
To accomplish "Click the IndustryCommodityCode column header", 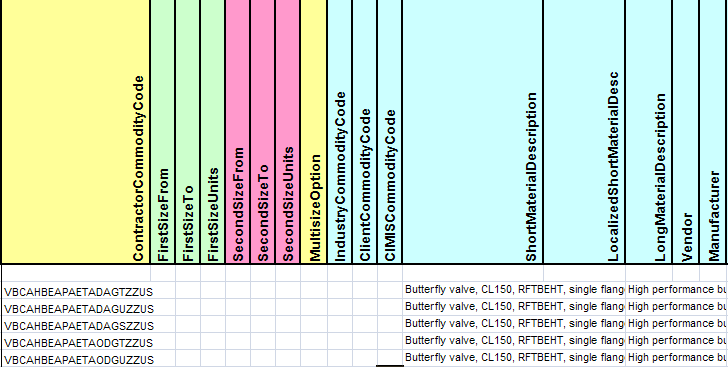I will [340, 132].
